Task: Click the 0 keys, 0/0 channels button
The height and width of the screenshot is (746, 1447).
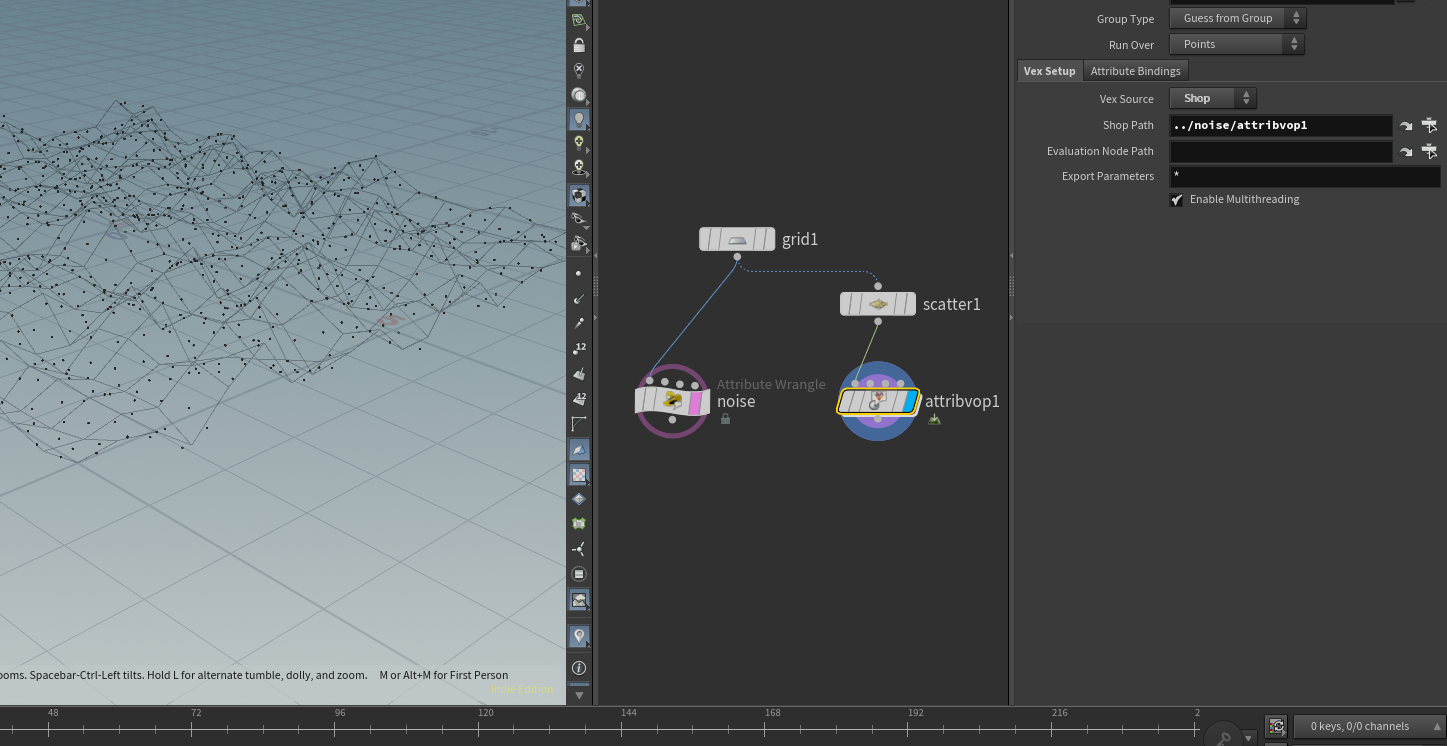Action: [1359, 726]
